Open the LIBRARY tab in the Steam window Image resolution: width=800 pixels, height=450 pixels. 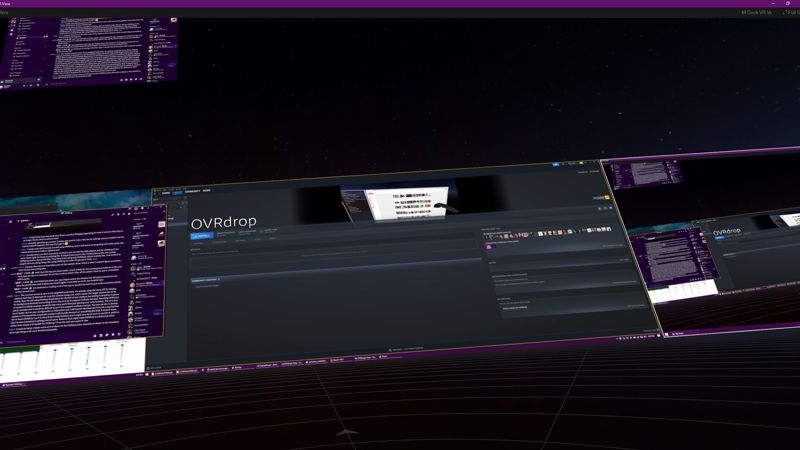[177, 192]
